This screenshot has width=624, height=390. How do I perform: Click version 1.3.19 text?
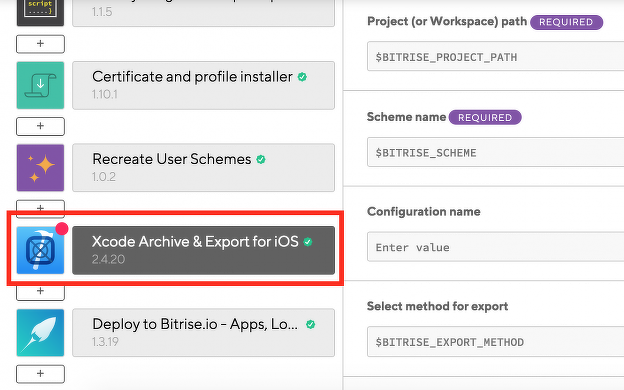click(105, 342)
